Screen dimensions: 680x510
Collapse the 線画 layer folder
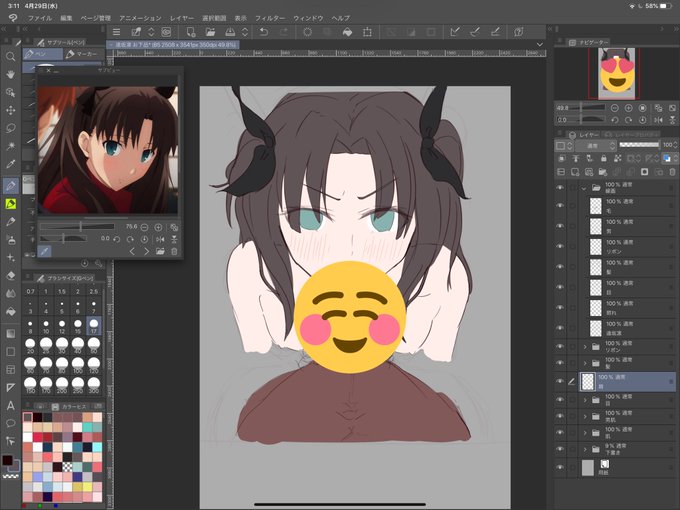pyautogui.click(x=584, y=188)
